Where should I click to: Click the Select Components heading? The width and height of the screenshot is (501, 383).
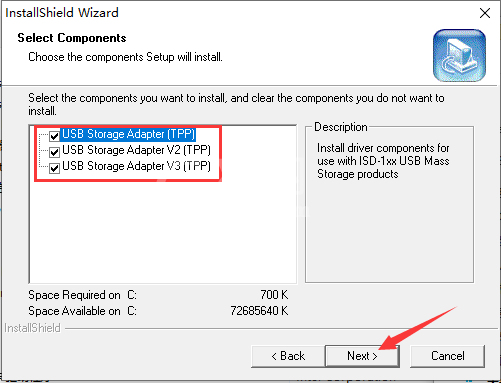72,38
